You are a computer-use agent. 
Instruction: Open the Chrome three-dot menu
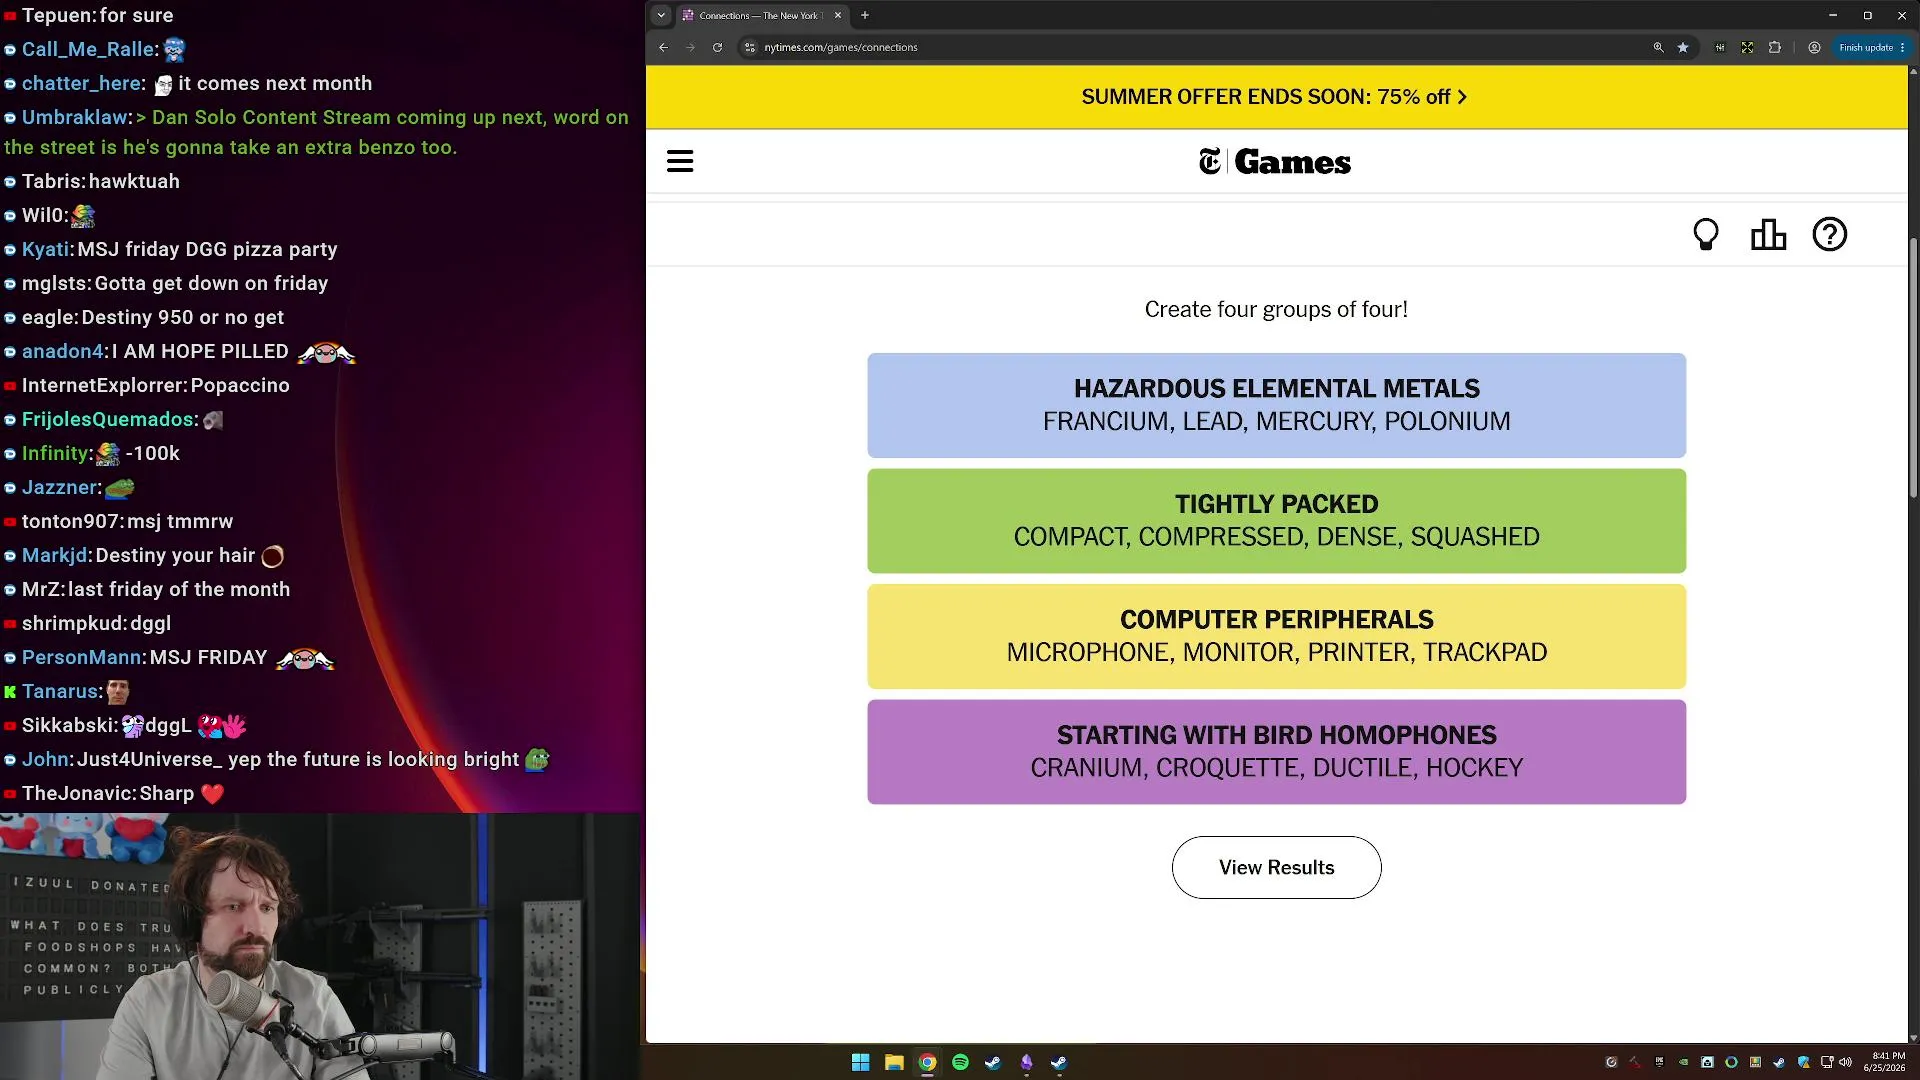click(x=1902, y=47)
